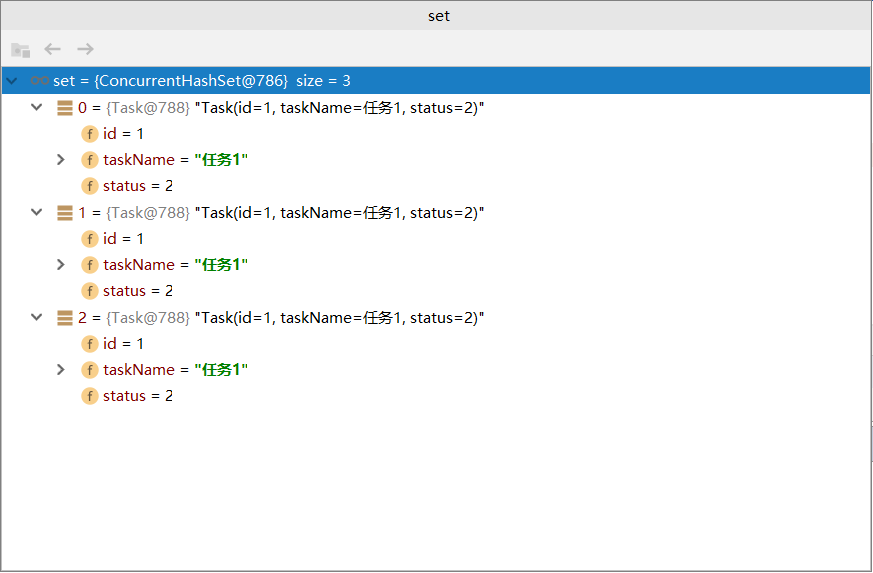The image size is (873, 573).
Task: Expand taskName field under element 0
Action: click(x=61, y=159)
